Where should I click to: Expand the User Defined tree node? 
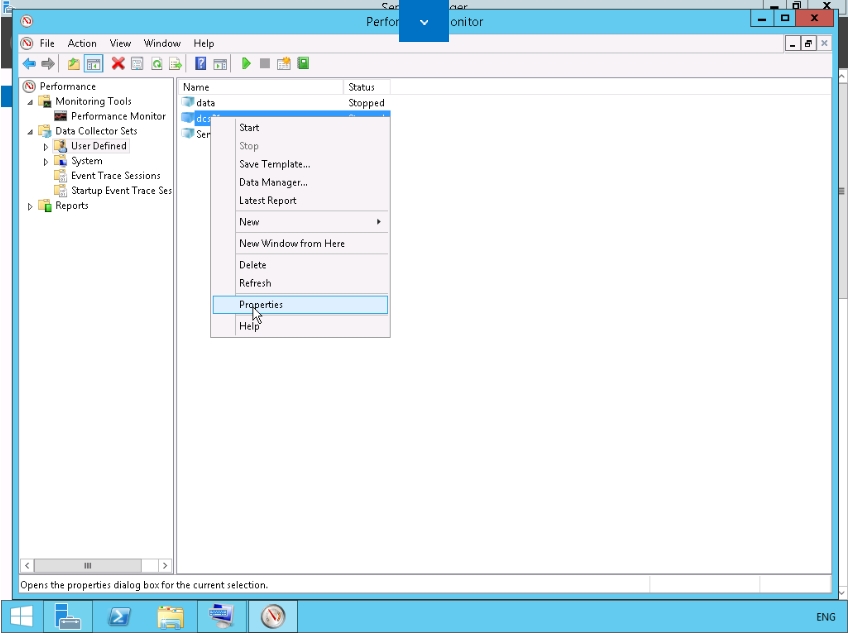[x=46, y=147]
